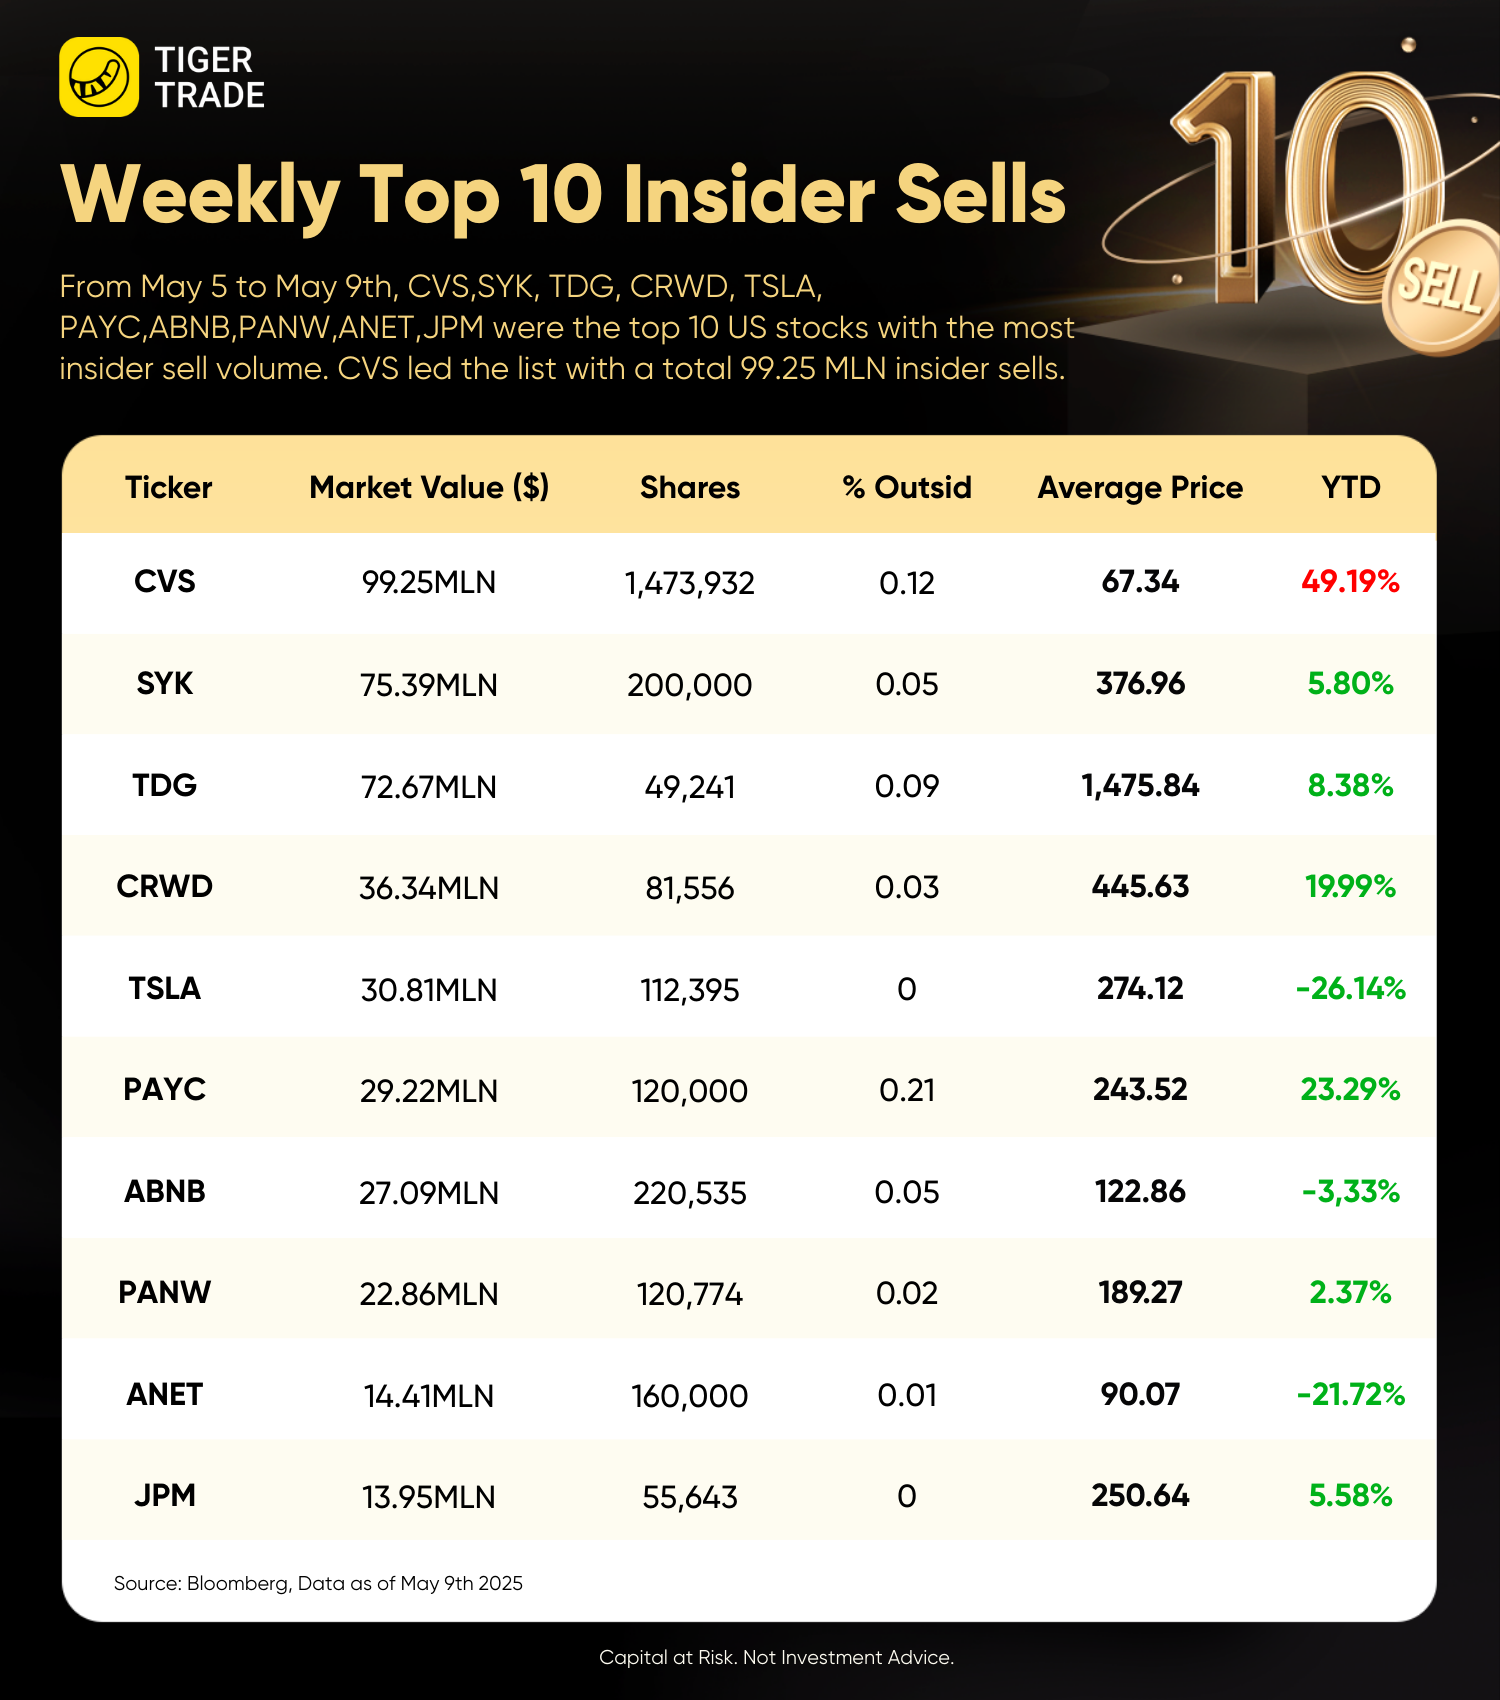
Task: Click the Tiger Trade yellow logo icon
Action: click(99, 77)
